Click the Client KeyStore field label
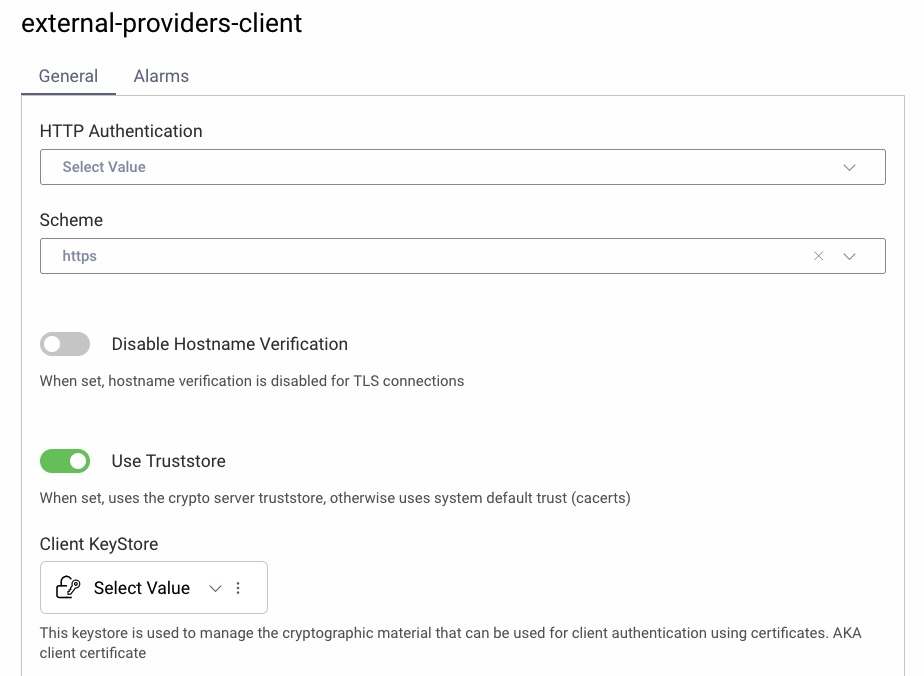Image resolution: width=924 pixels, height=676 pixels. tap(98, 543)
